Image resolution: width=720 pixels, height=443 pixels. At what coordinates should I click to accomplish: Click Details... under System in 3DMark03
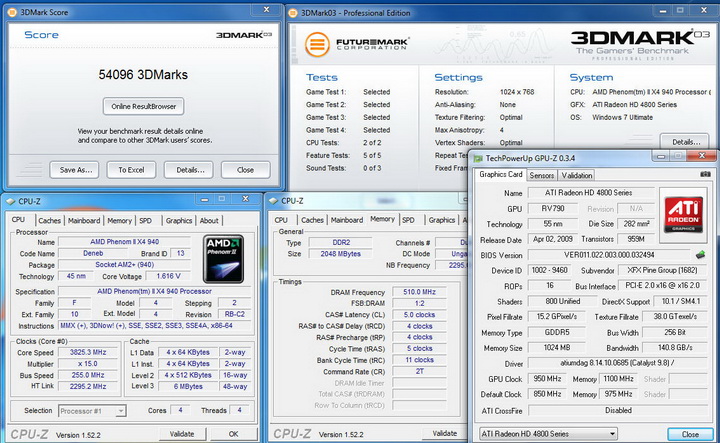click(686, 141)
